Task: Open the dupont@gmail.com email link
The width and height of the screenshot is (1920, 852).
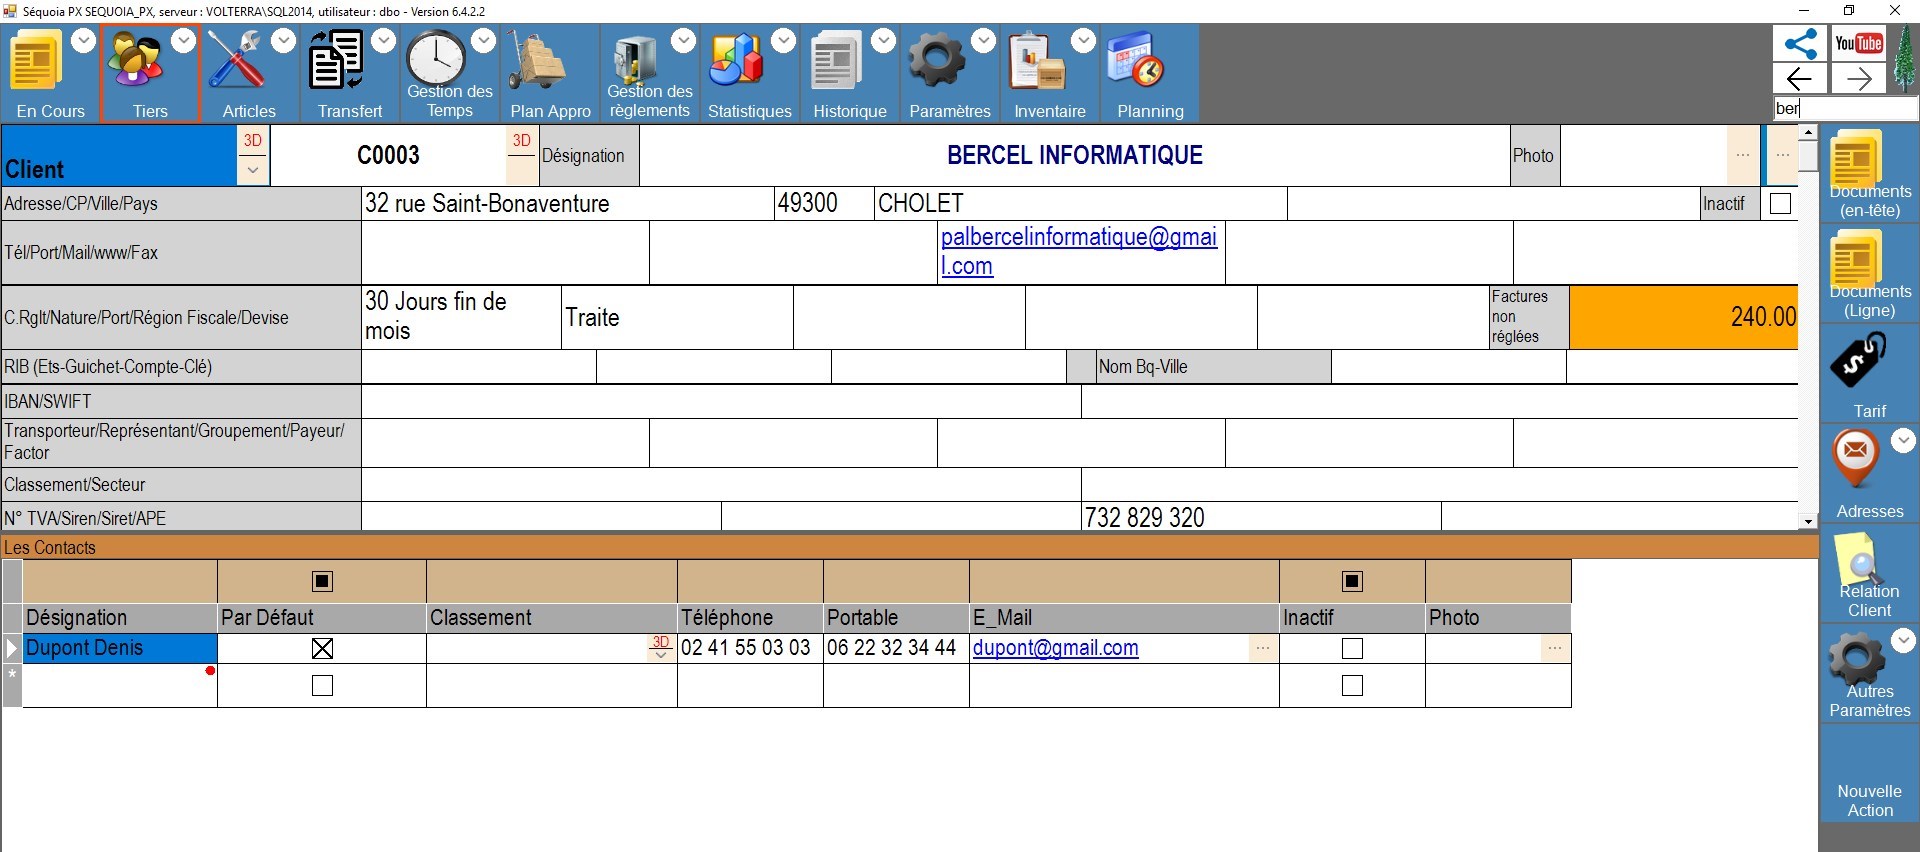Action: pos(1055,648)
